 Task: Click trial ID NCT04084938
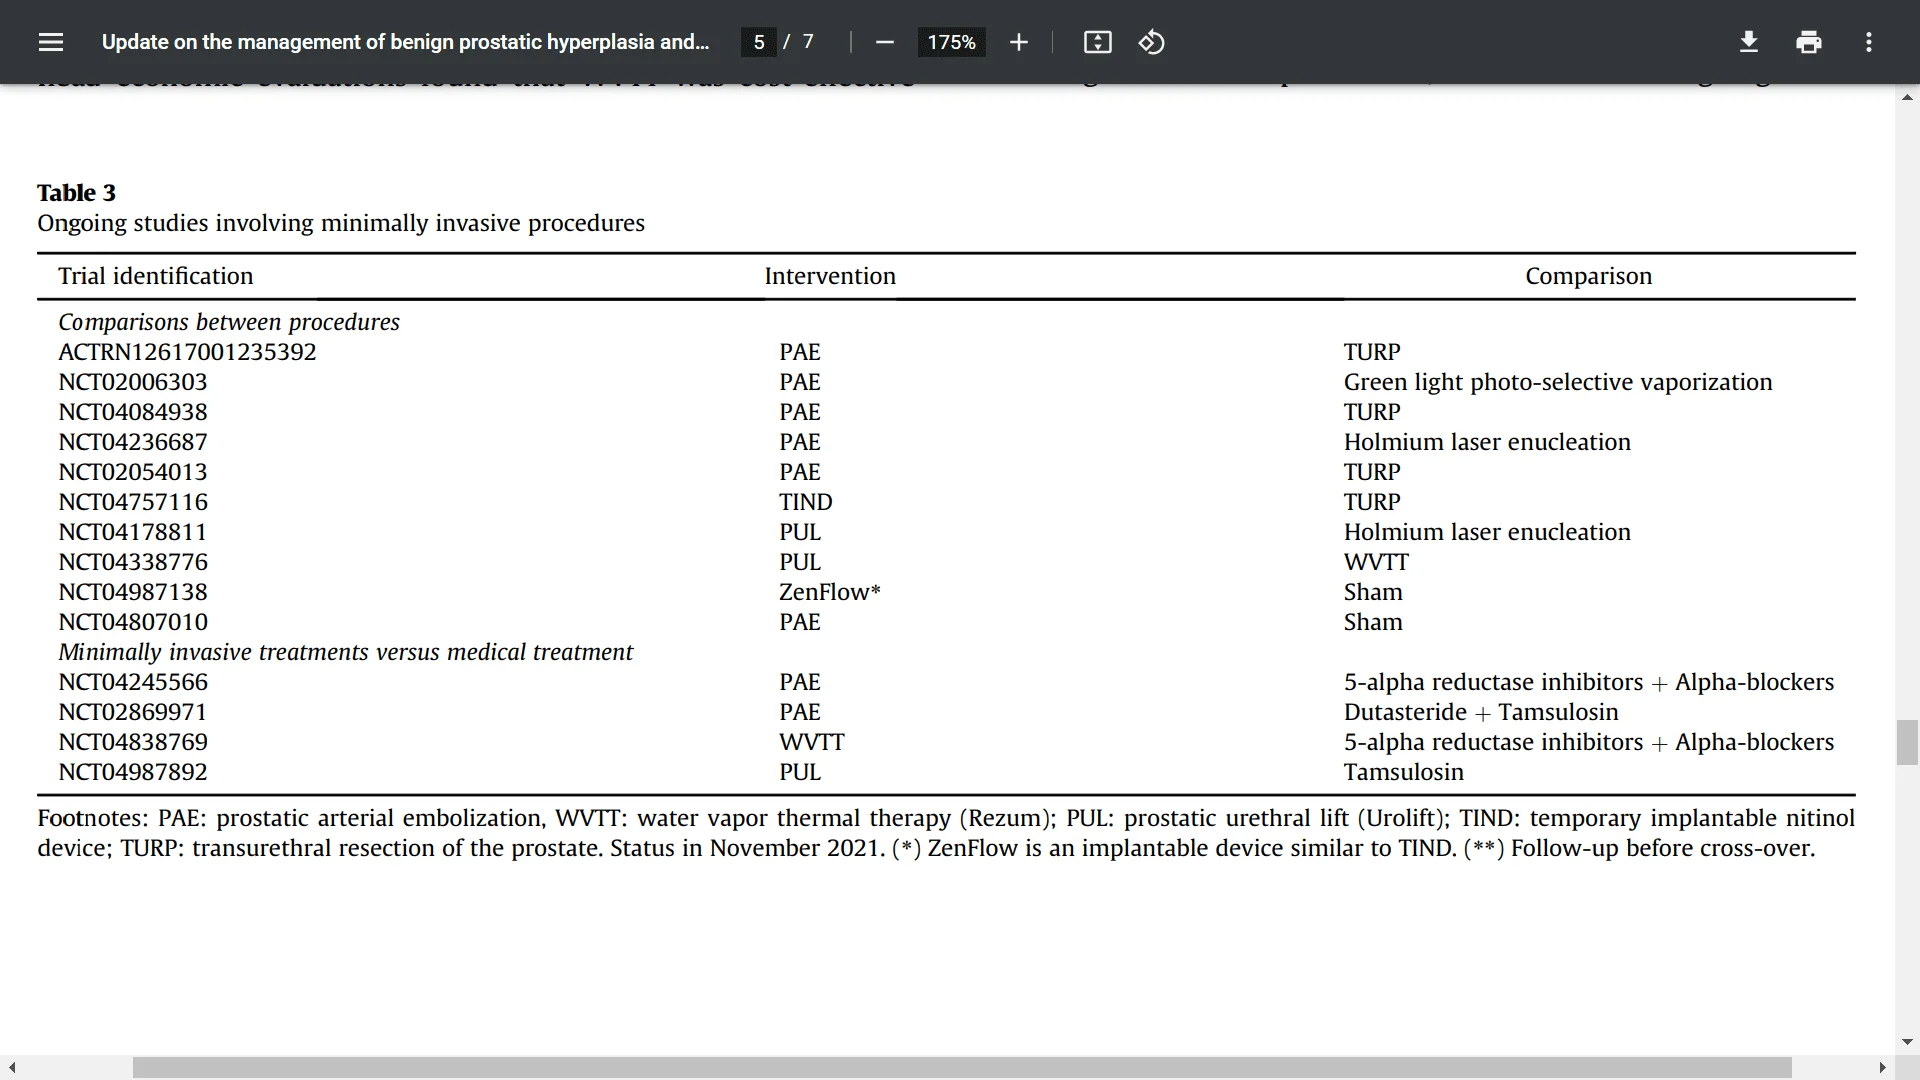[x=133, y=412]
